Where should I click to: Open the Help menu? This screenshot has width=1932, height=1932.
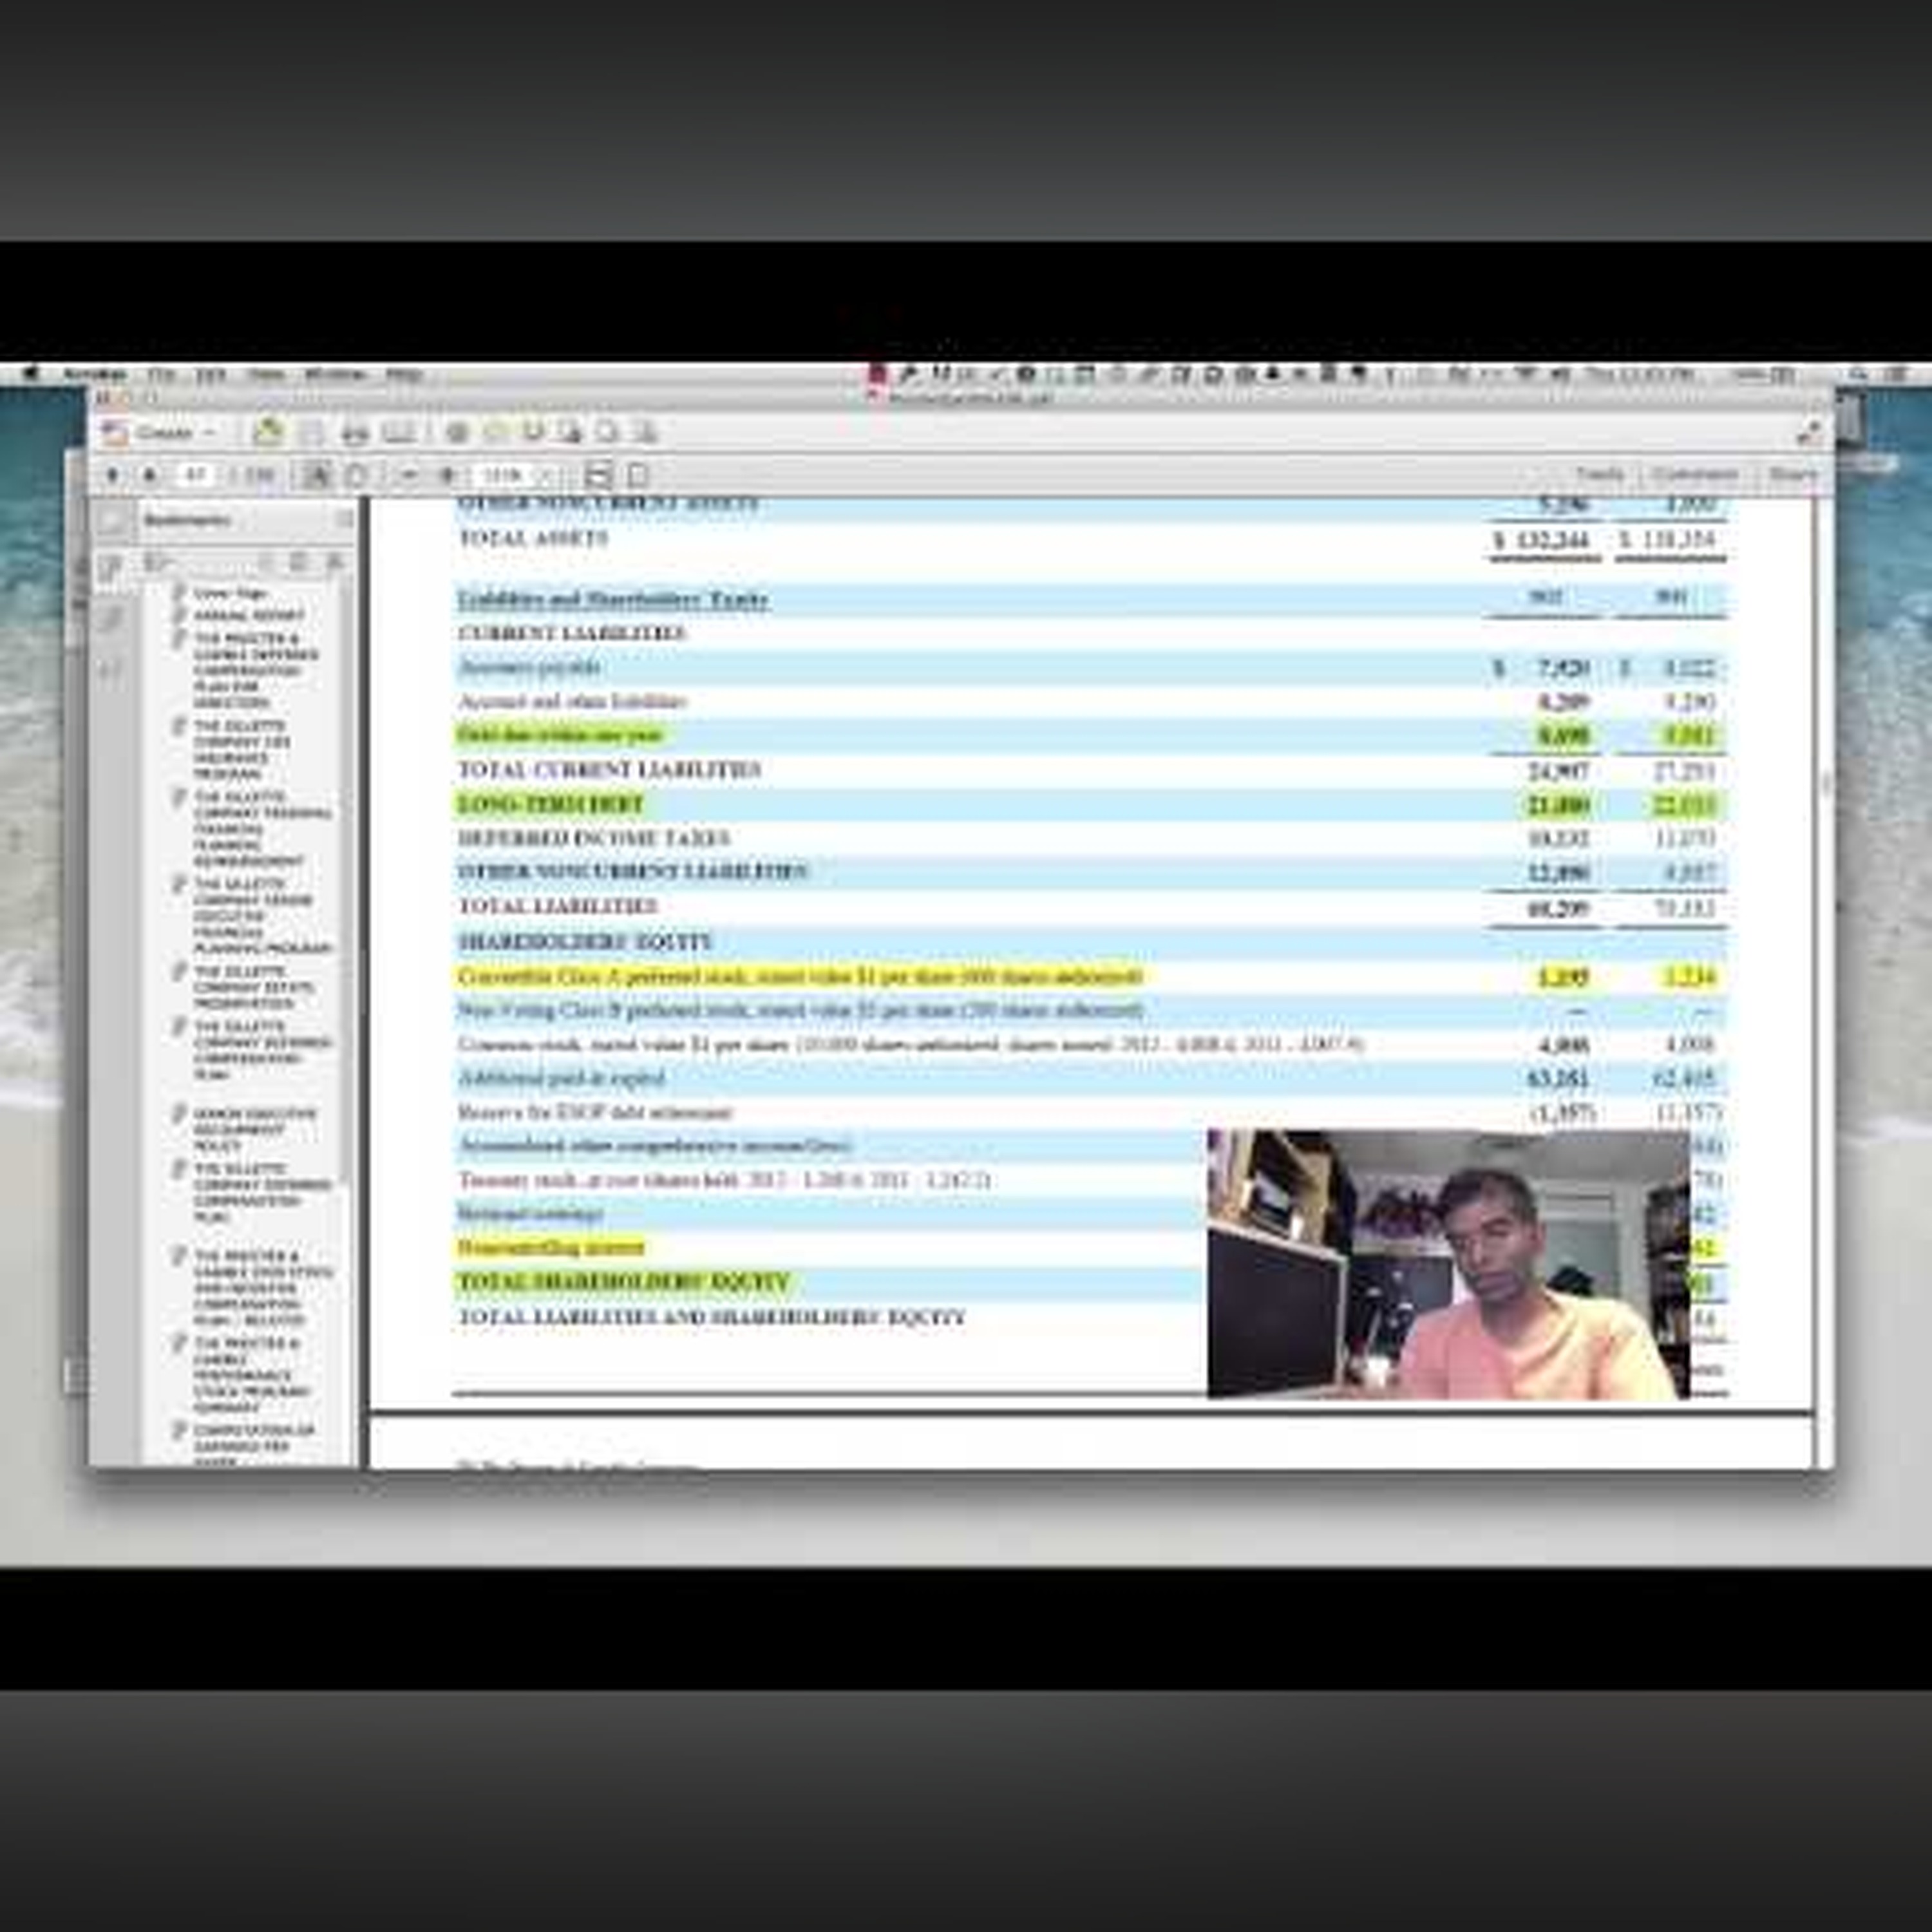404,375
